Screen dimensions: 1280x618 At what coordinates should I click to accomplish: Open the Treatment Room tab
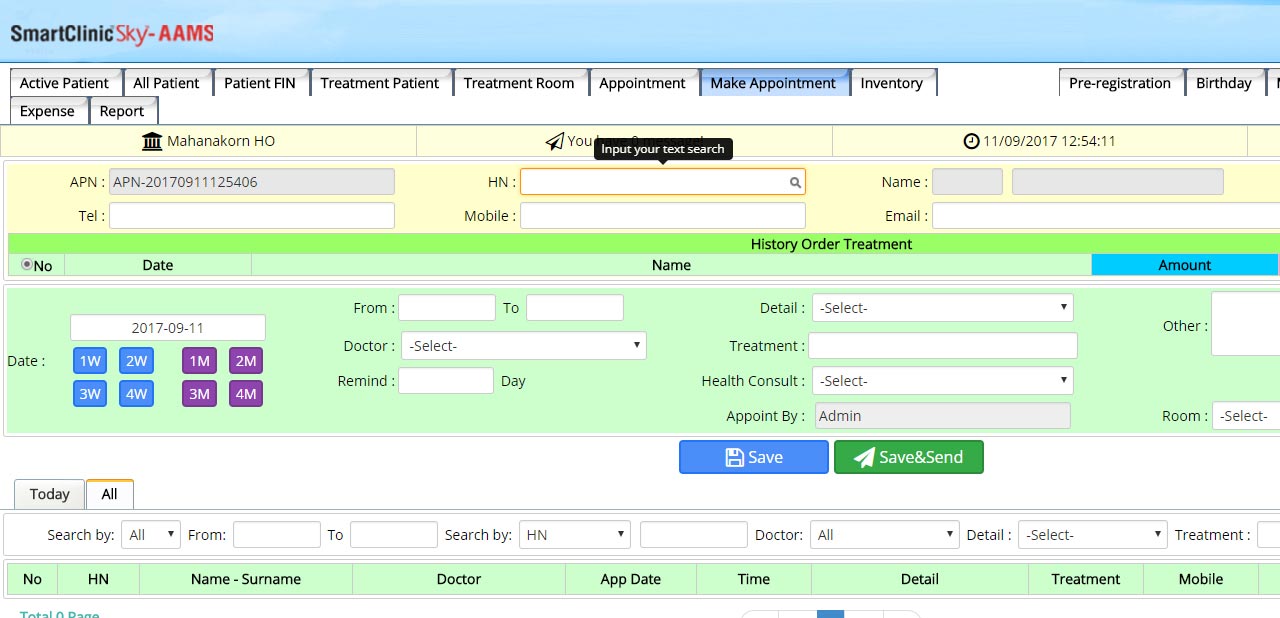[518, 83]
